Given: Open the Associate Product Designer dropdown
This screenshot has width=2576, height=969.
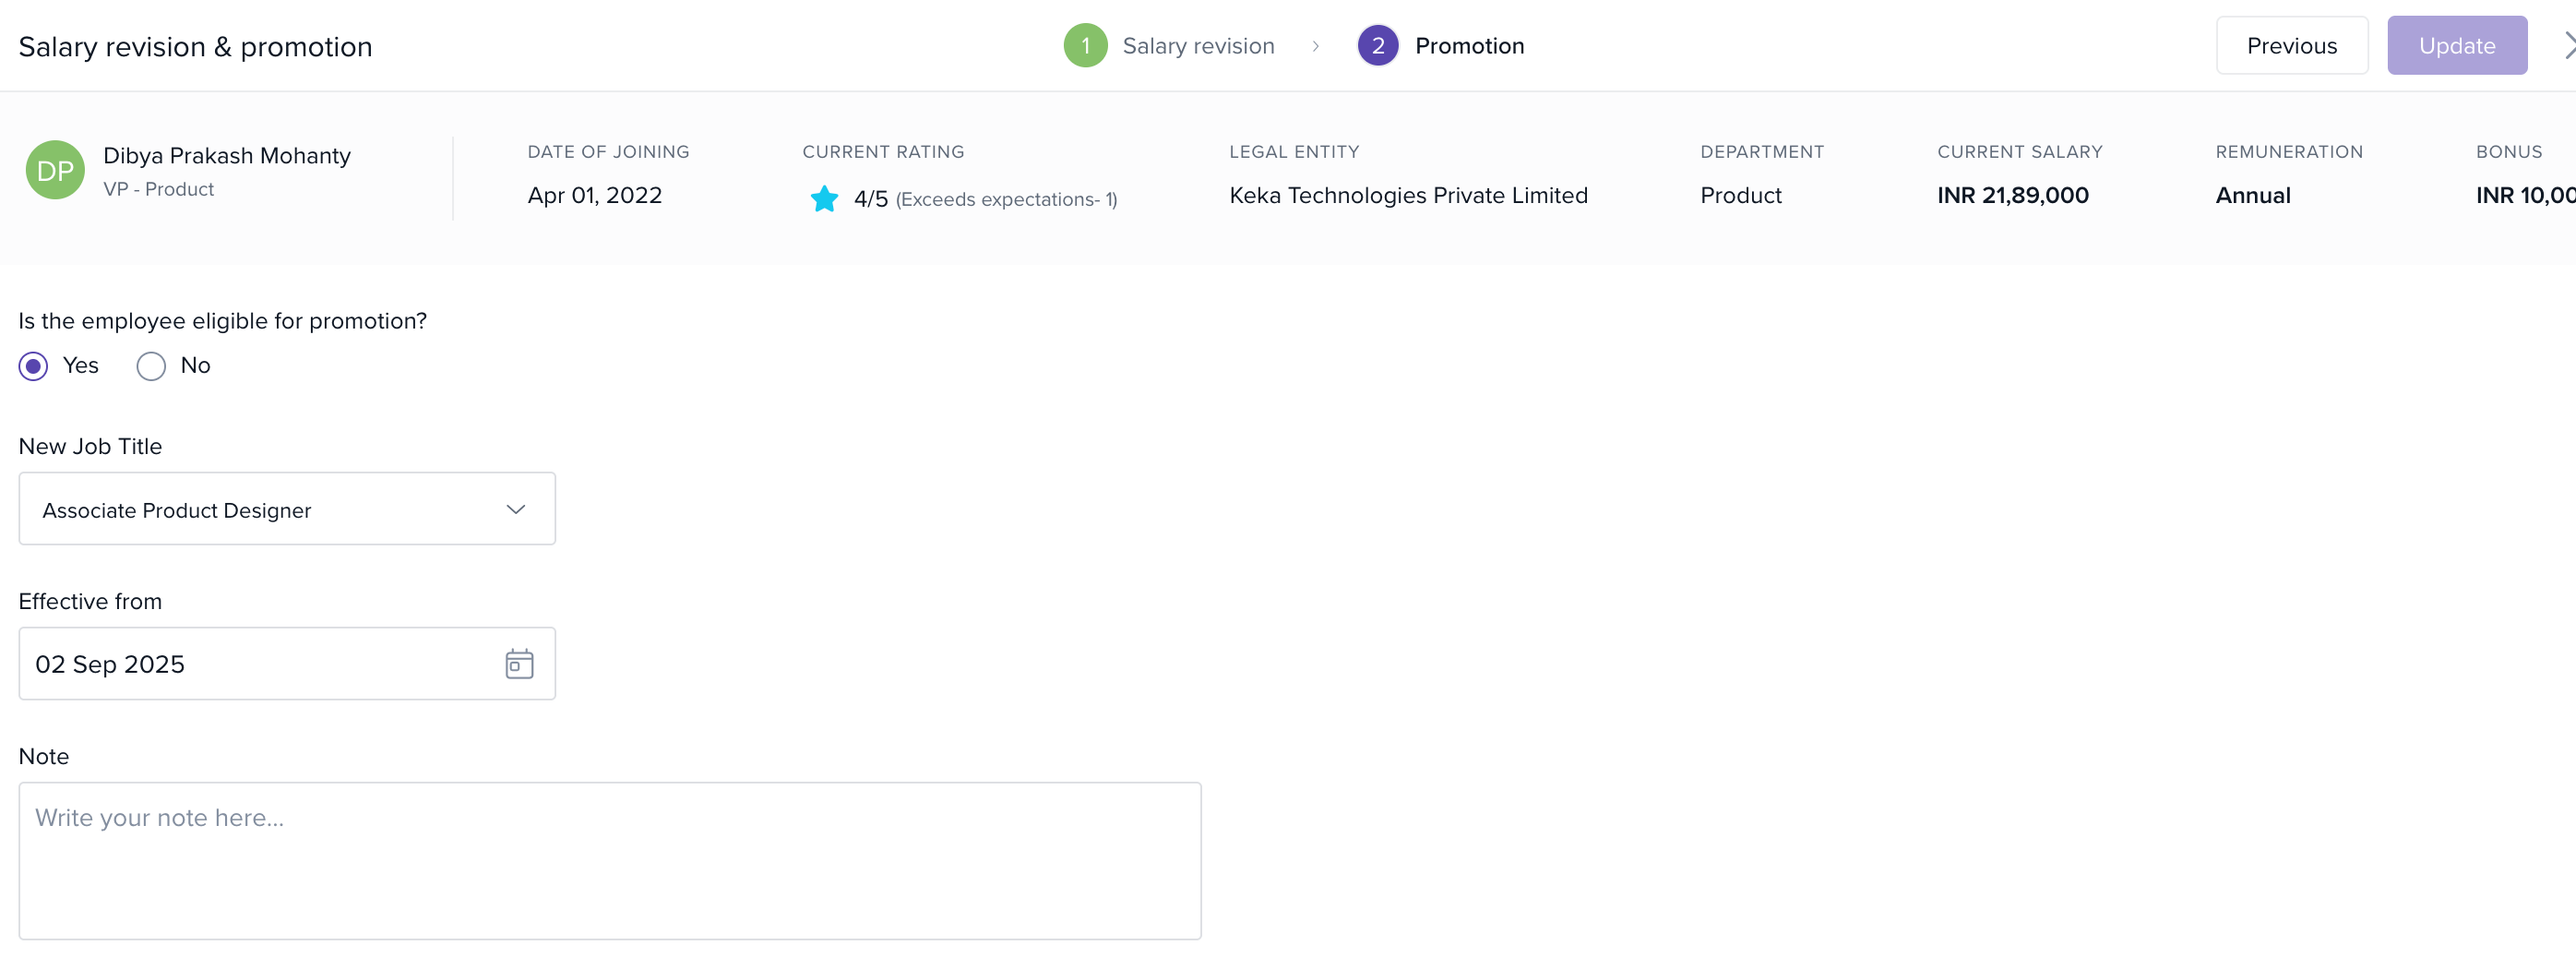Looking at the screenshot, I should [286, 510].
